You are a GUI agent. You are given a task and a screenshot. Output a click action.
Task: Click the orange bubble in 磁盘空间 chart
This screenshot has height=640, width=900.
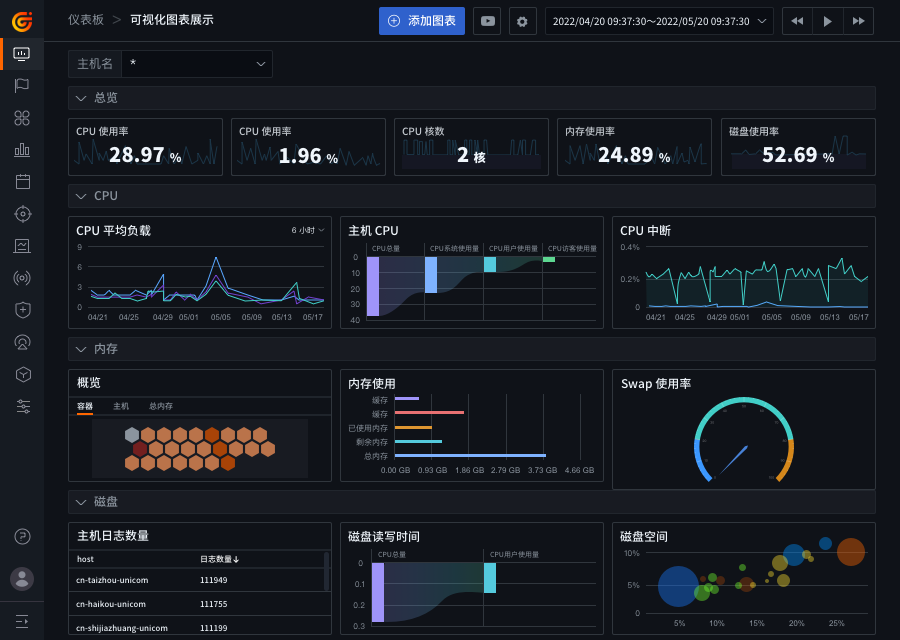[x=851, y=552]
